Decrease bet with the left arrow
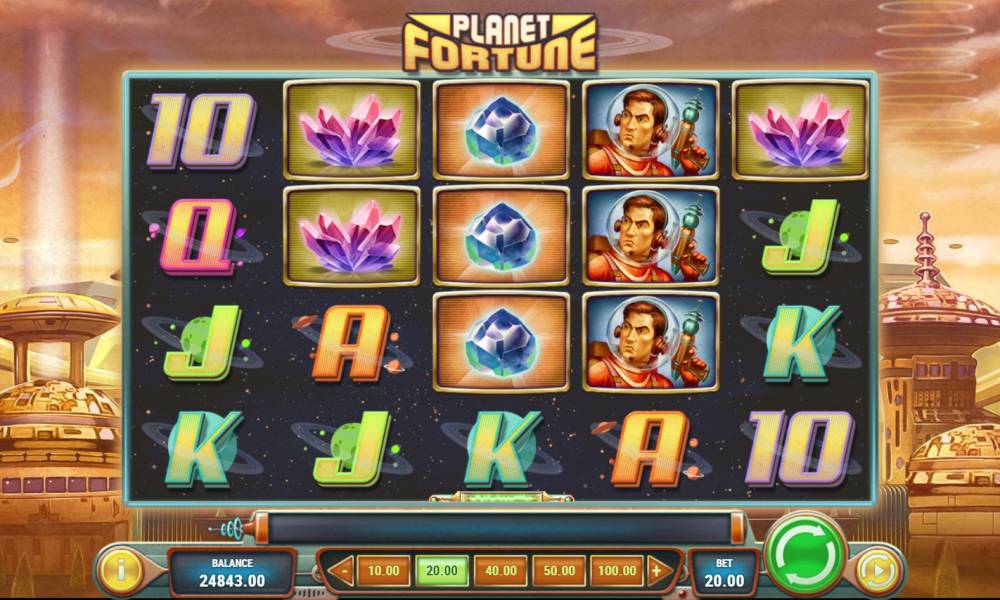 pyautogui.click(x=343, y=570)
